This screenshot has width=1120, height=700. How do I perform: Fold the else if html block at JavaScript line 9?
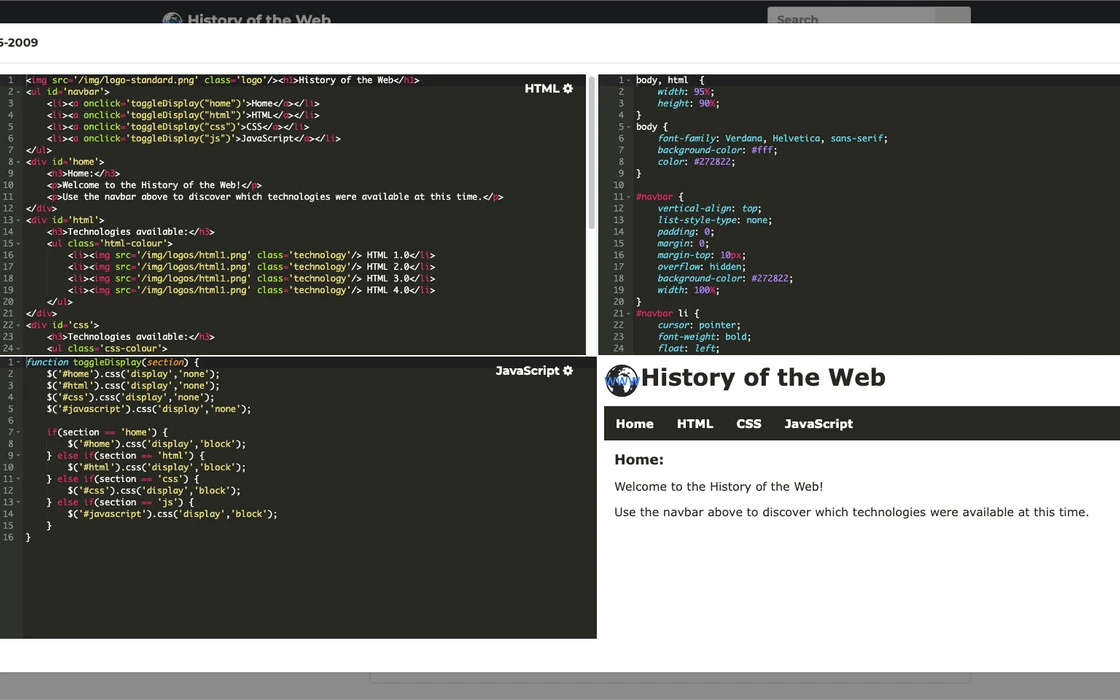[19, 456]
